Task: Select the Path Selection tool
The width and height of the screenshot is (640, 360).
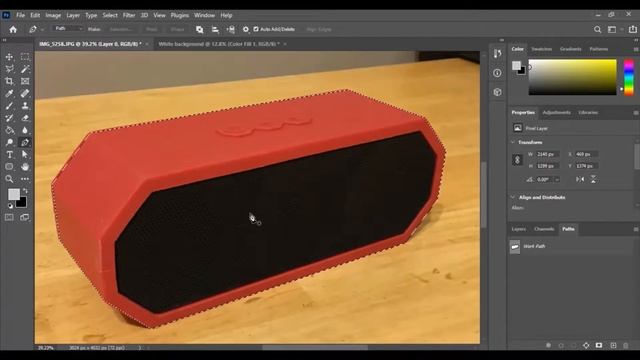Action: click(x=25, y=155)
